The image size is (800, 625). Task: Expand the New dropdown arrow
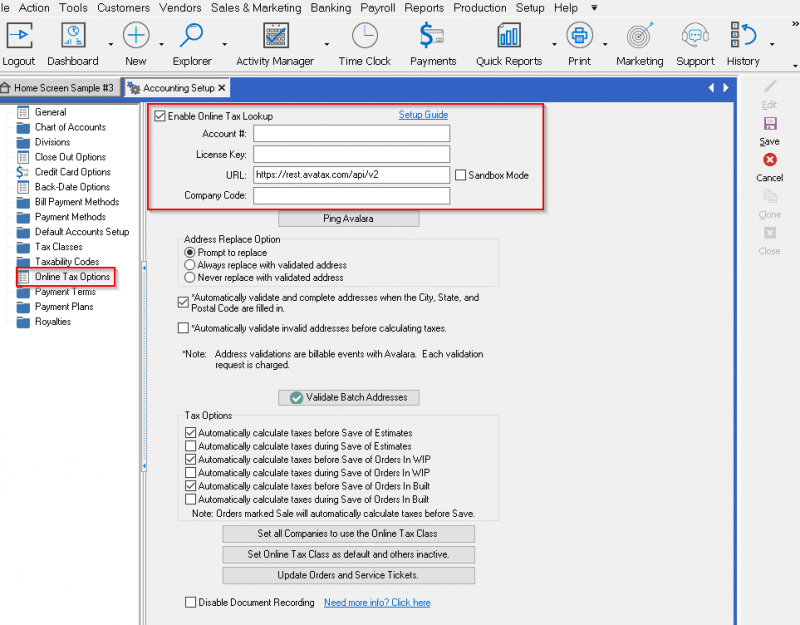pos(162,44)
